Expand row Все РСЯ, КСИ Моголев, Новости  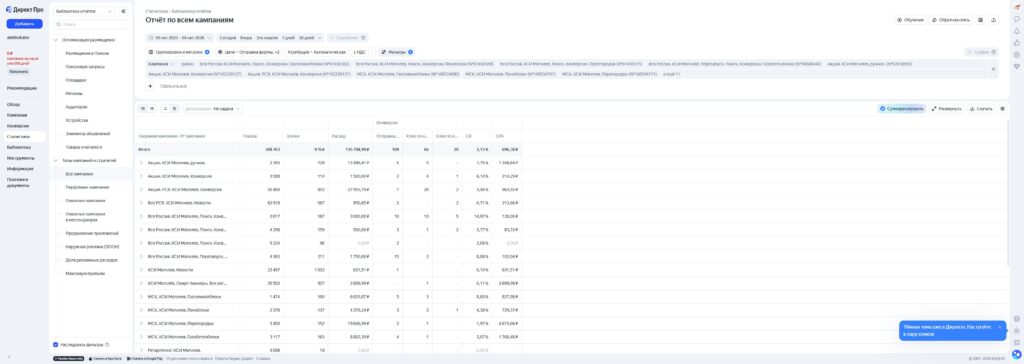(x=141, y=203)
